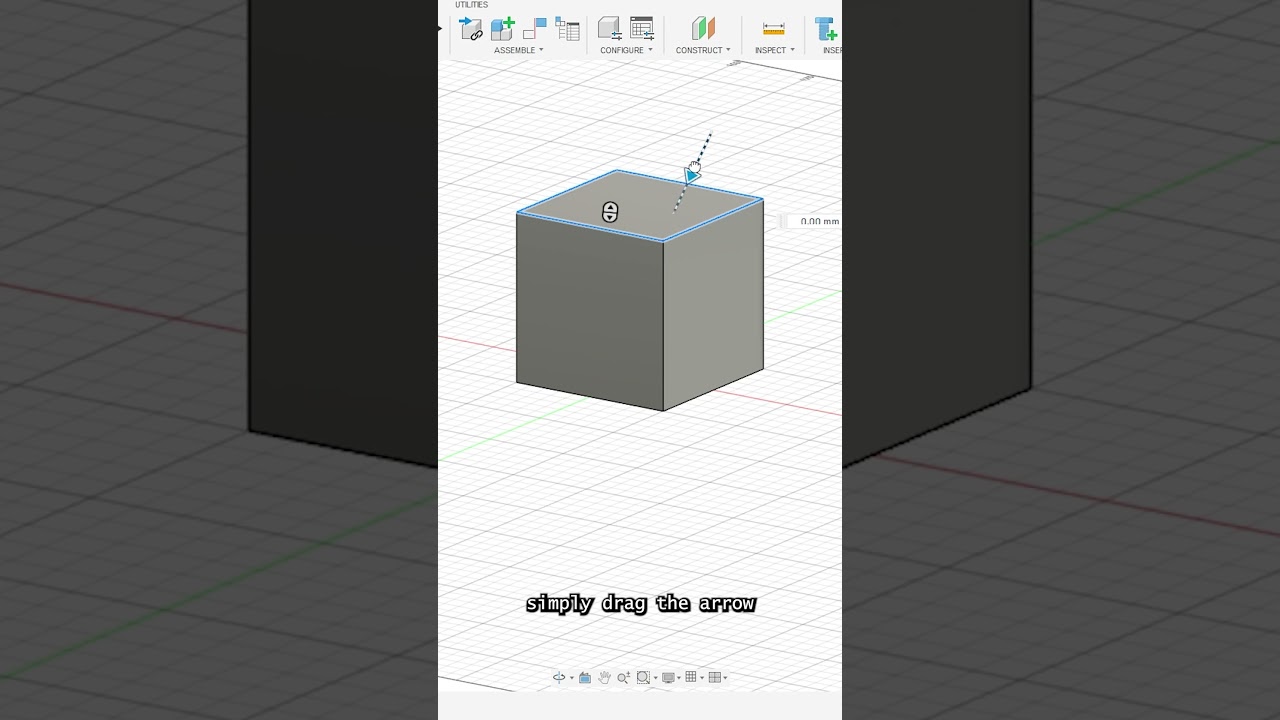Screen dimensions: 1280x720
Task: Click the Viewports layout icon
Action: [x=714, y=677]
